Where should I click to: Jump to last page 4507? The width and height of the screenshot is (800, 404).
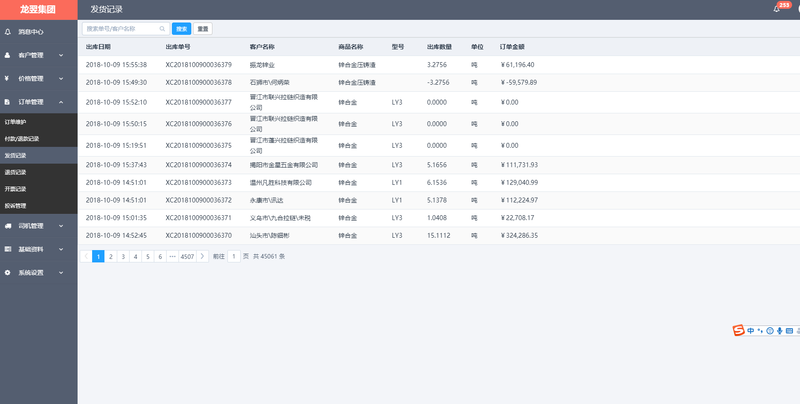point(187,257)
